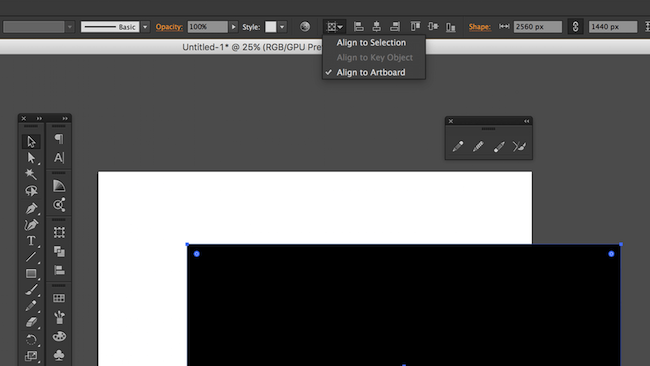Screen dimensions: 650x366
Task: Open the Symbols panel club icon
Action: click(59, 355)
